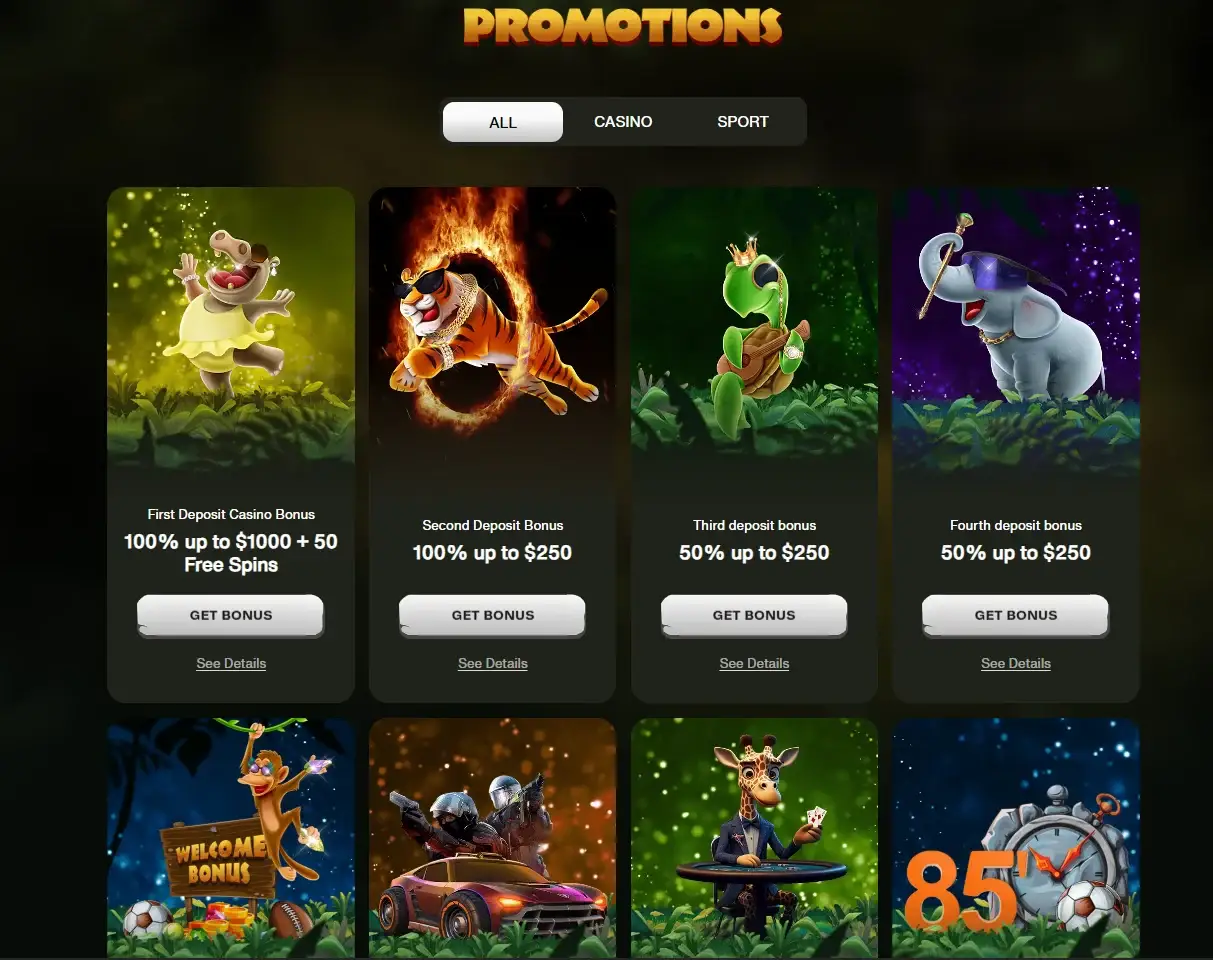This screenshot has width=1213, height=960.
Task: Open the monkey Welcome Bonus image
Action: pos(231,838)
